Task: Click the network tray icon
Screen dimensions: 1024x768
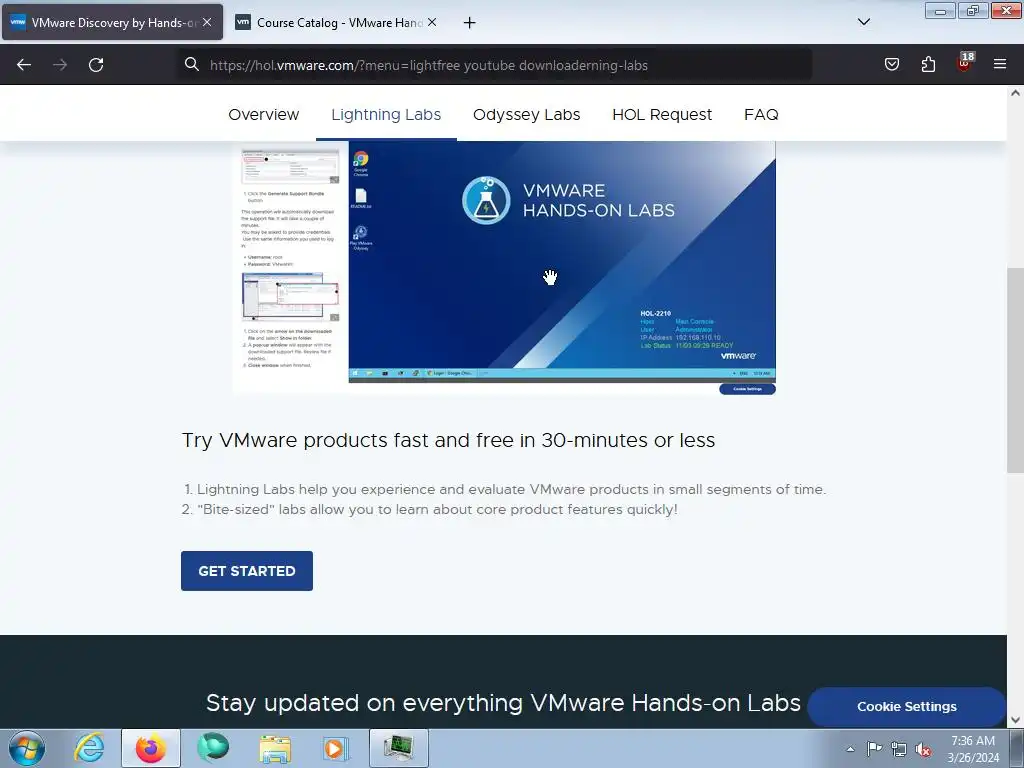Action: click(899, 749)
